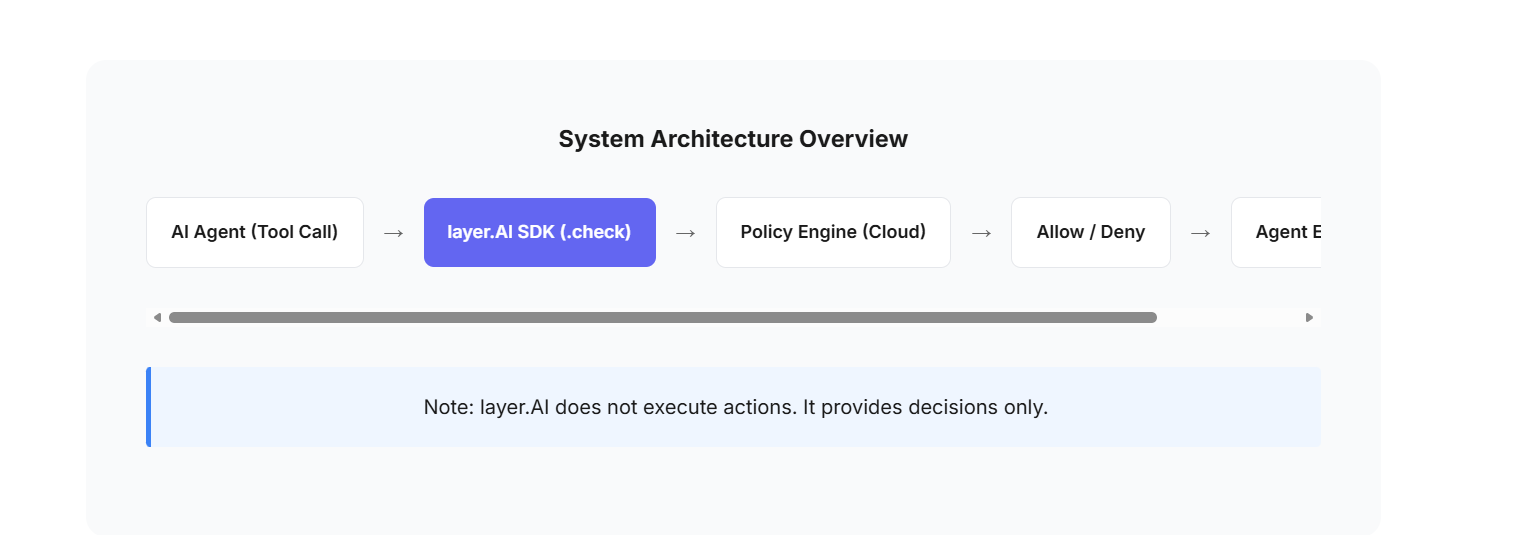Click the blue accent bar on the note callout
The image size is (1526, 535).
point(149,407)
